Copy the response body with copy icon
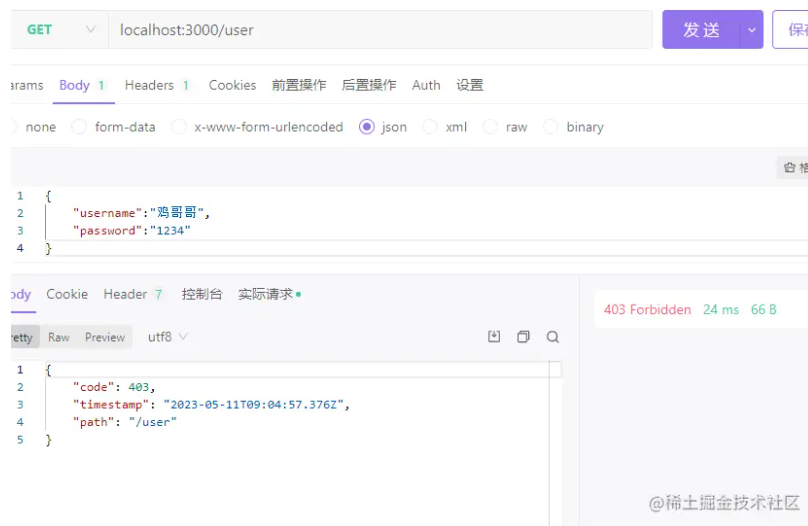Image resolution: width=808 pixels, height=526 pixels. [523, 336]
